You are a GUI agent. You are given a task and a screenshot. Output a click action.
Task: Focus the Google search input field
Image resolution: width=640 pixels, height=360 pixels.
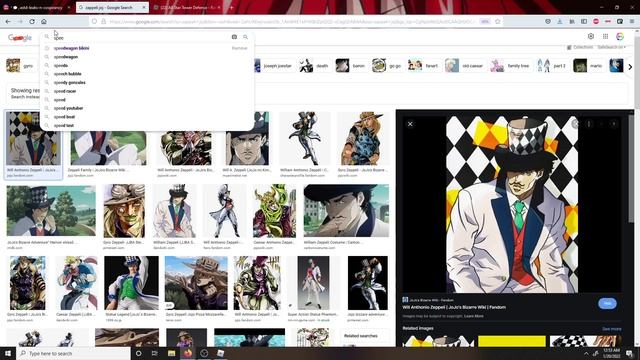coord(141,37)
